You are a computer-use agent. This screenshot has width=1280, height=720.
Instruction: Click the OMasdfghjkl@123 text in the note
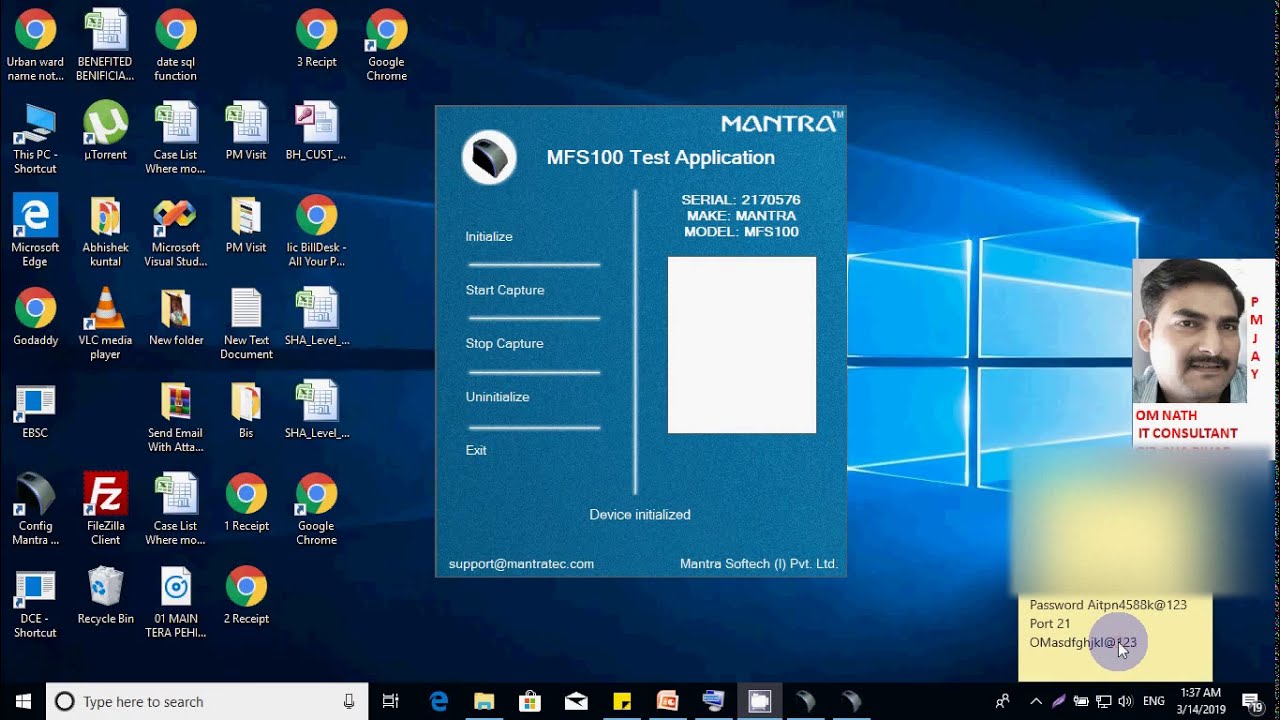pyautogui.click(x=1083, y=643)
